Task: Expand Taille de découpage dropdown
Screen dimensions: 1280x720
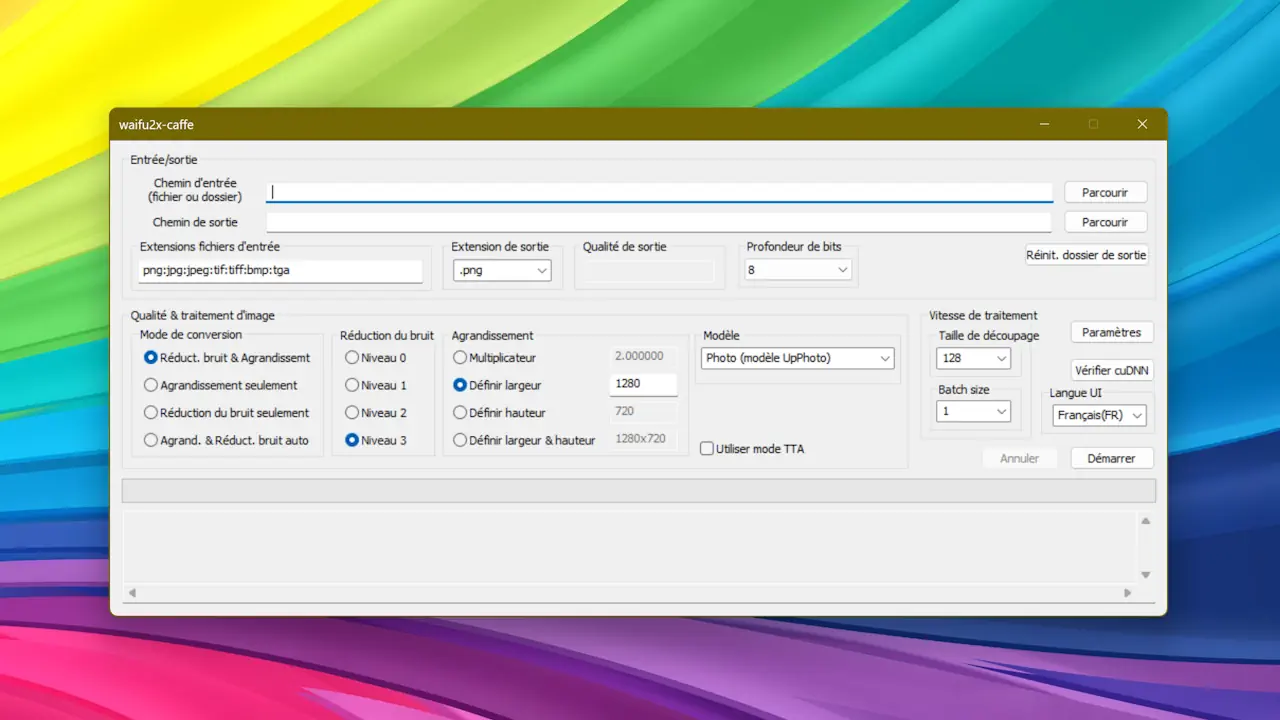Action: tap(973, 358)
